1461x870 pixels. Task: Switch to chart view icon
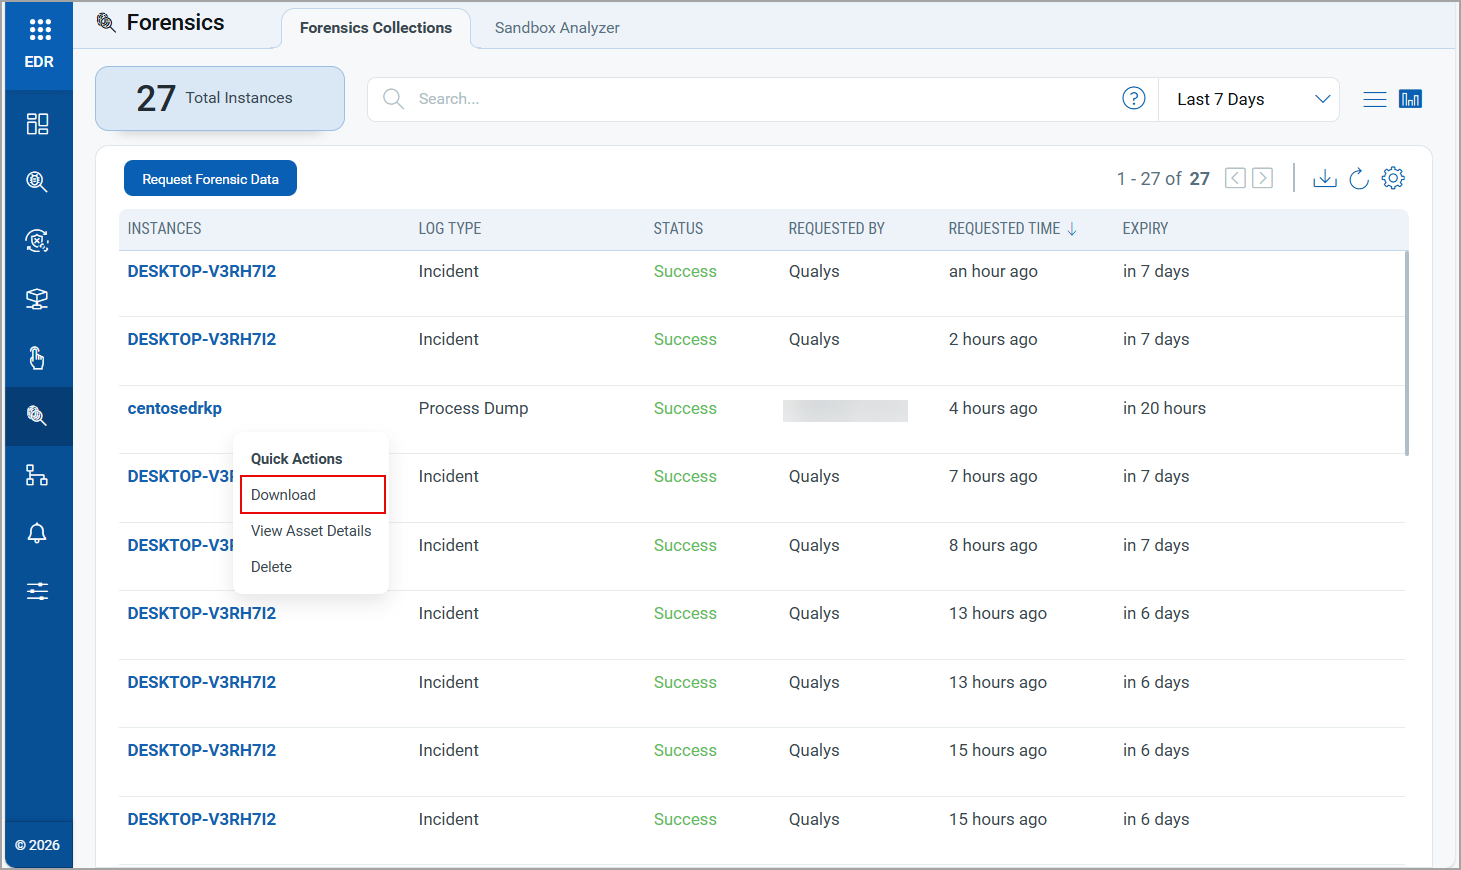1410,99
